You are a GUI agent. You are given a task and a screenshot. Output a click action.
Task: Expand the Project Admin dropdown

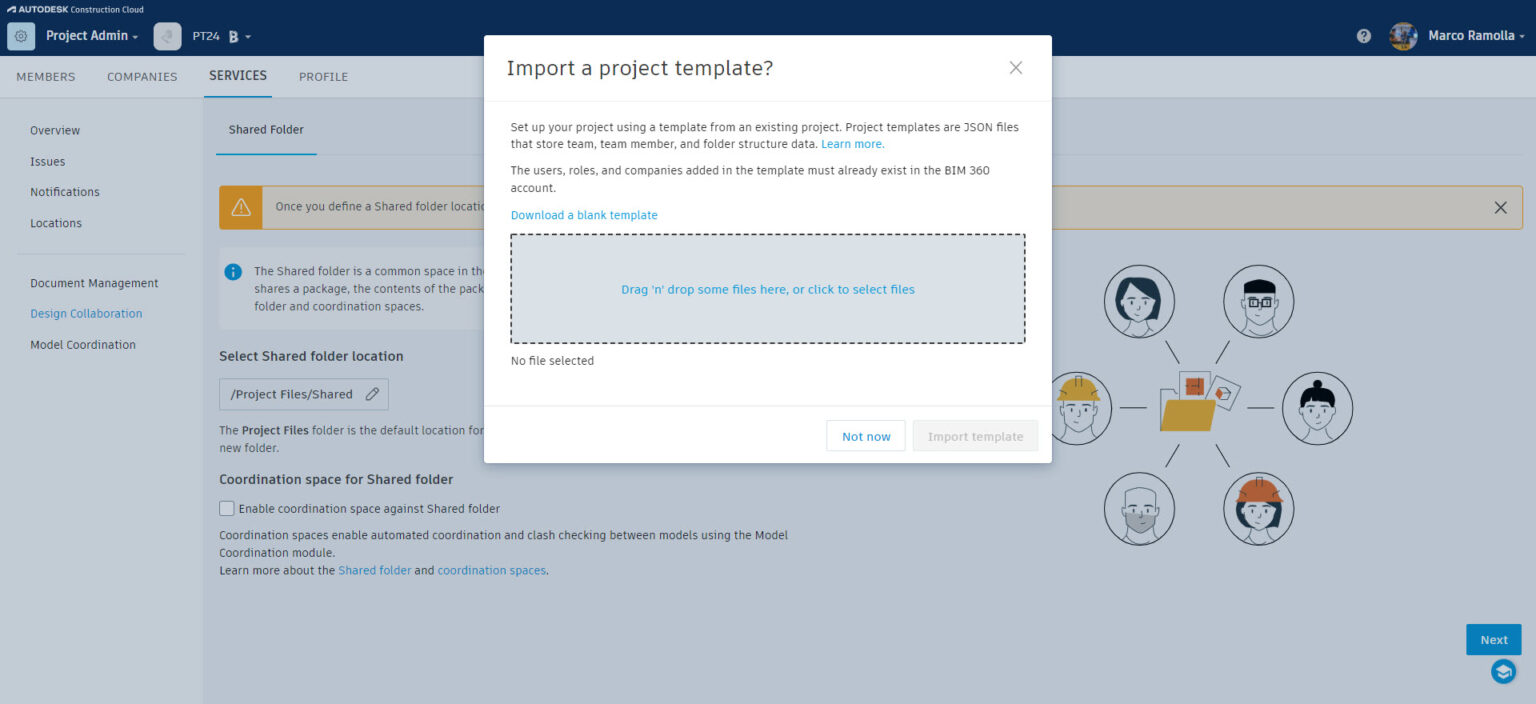[x=92, y=36]
